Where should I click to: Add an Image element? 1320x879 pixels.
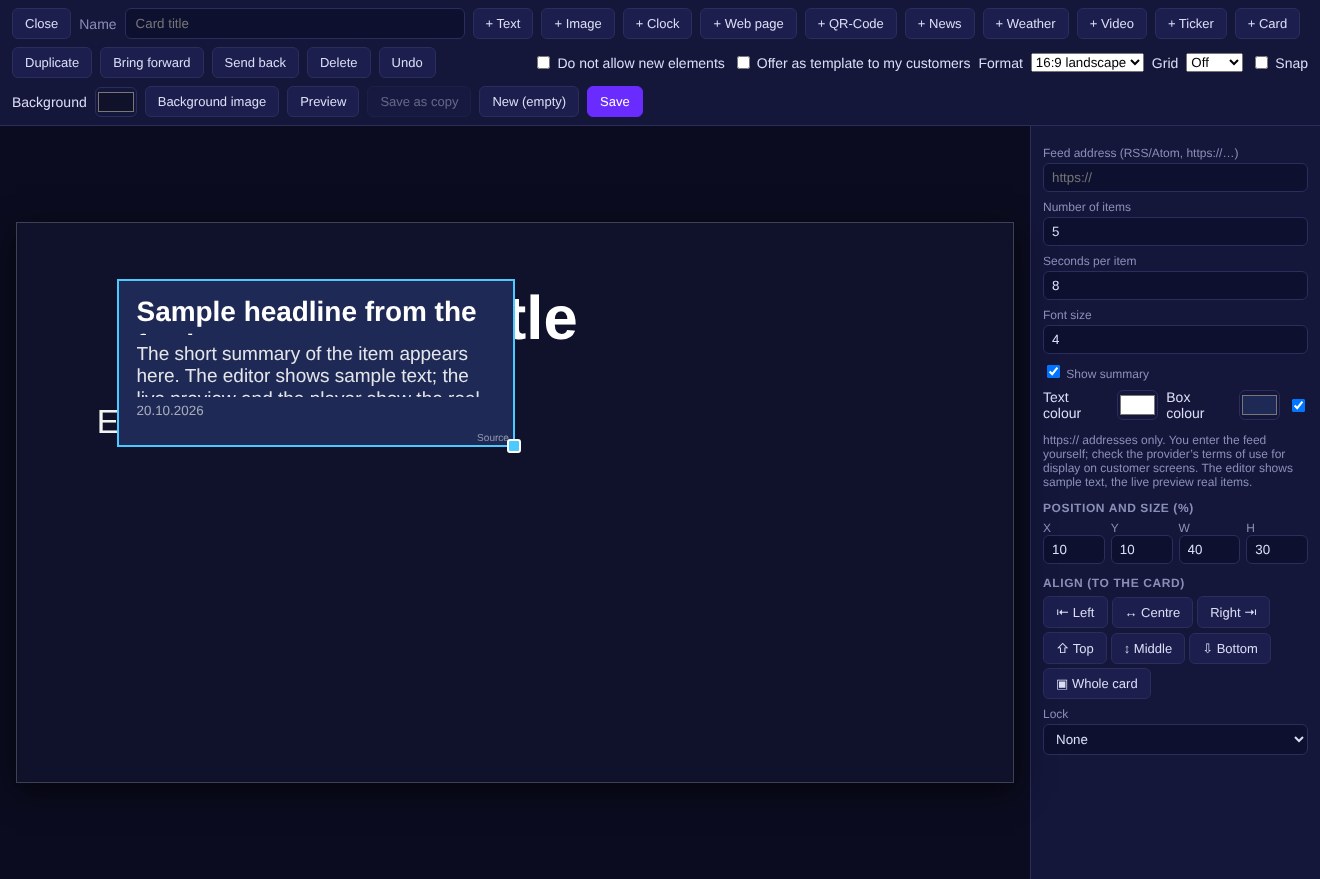coord(578,24)
